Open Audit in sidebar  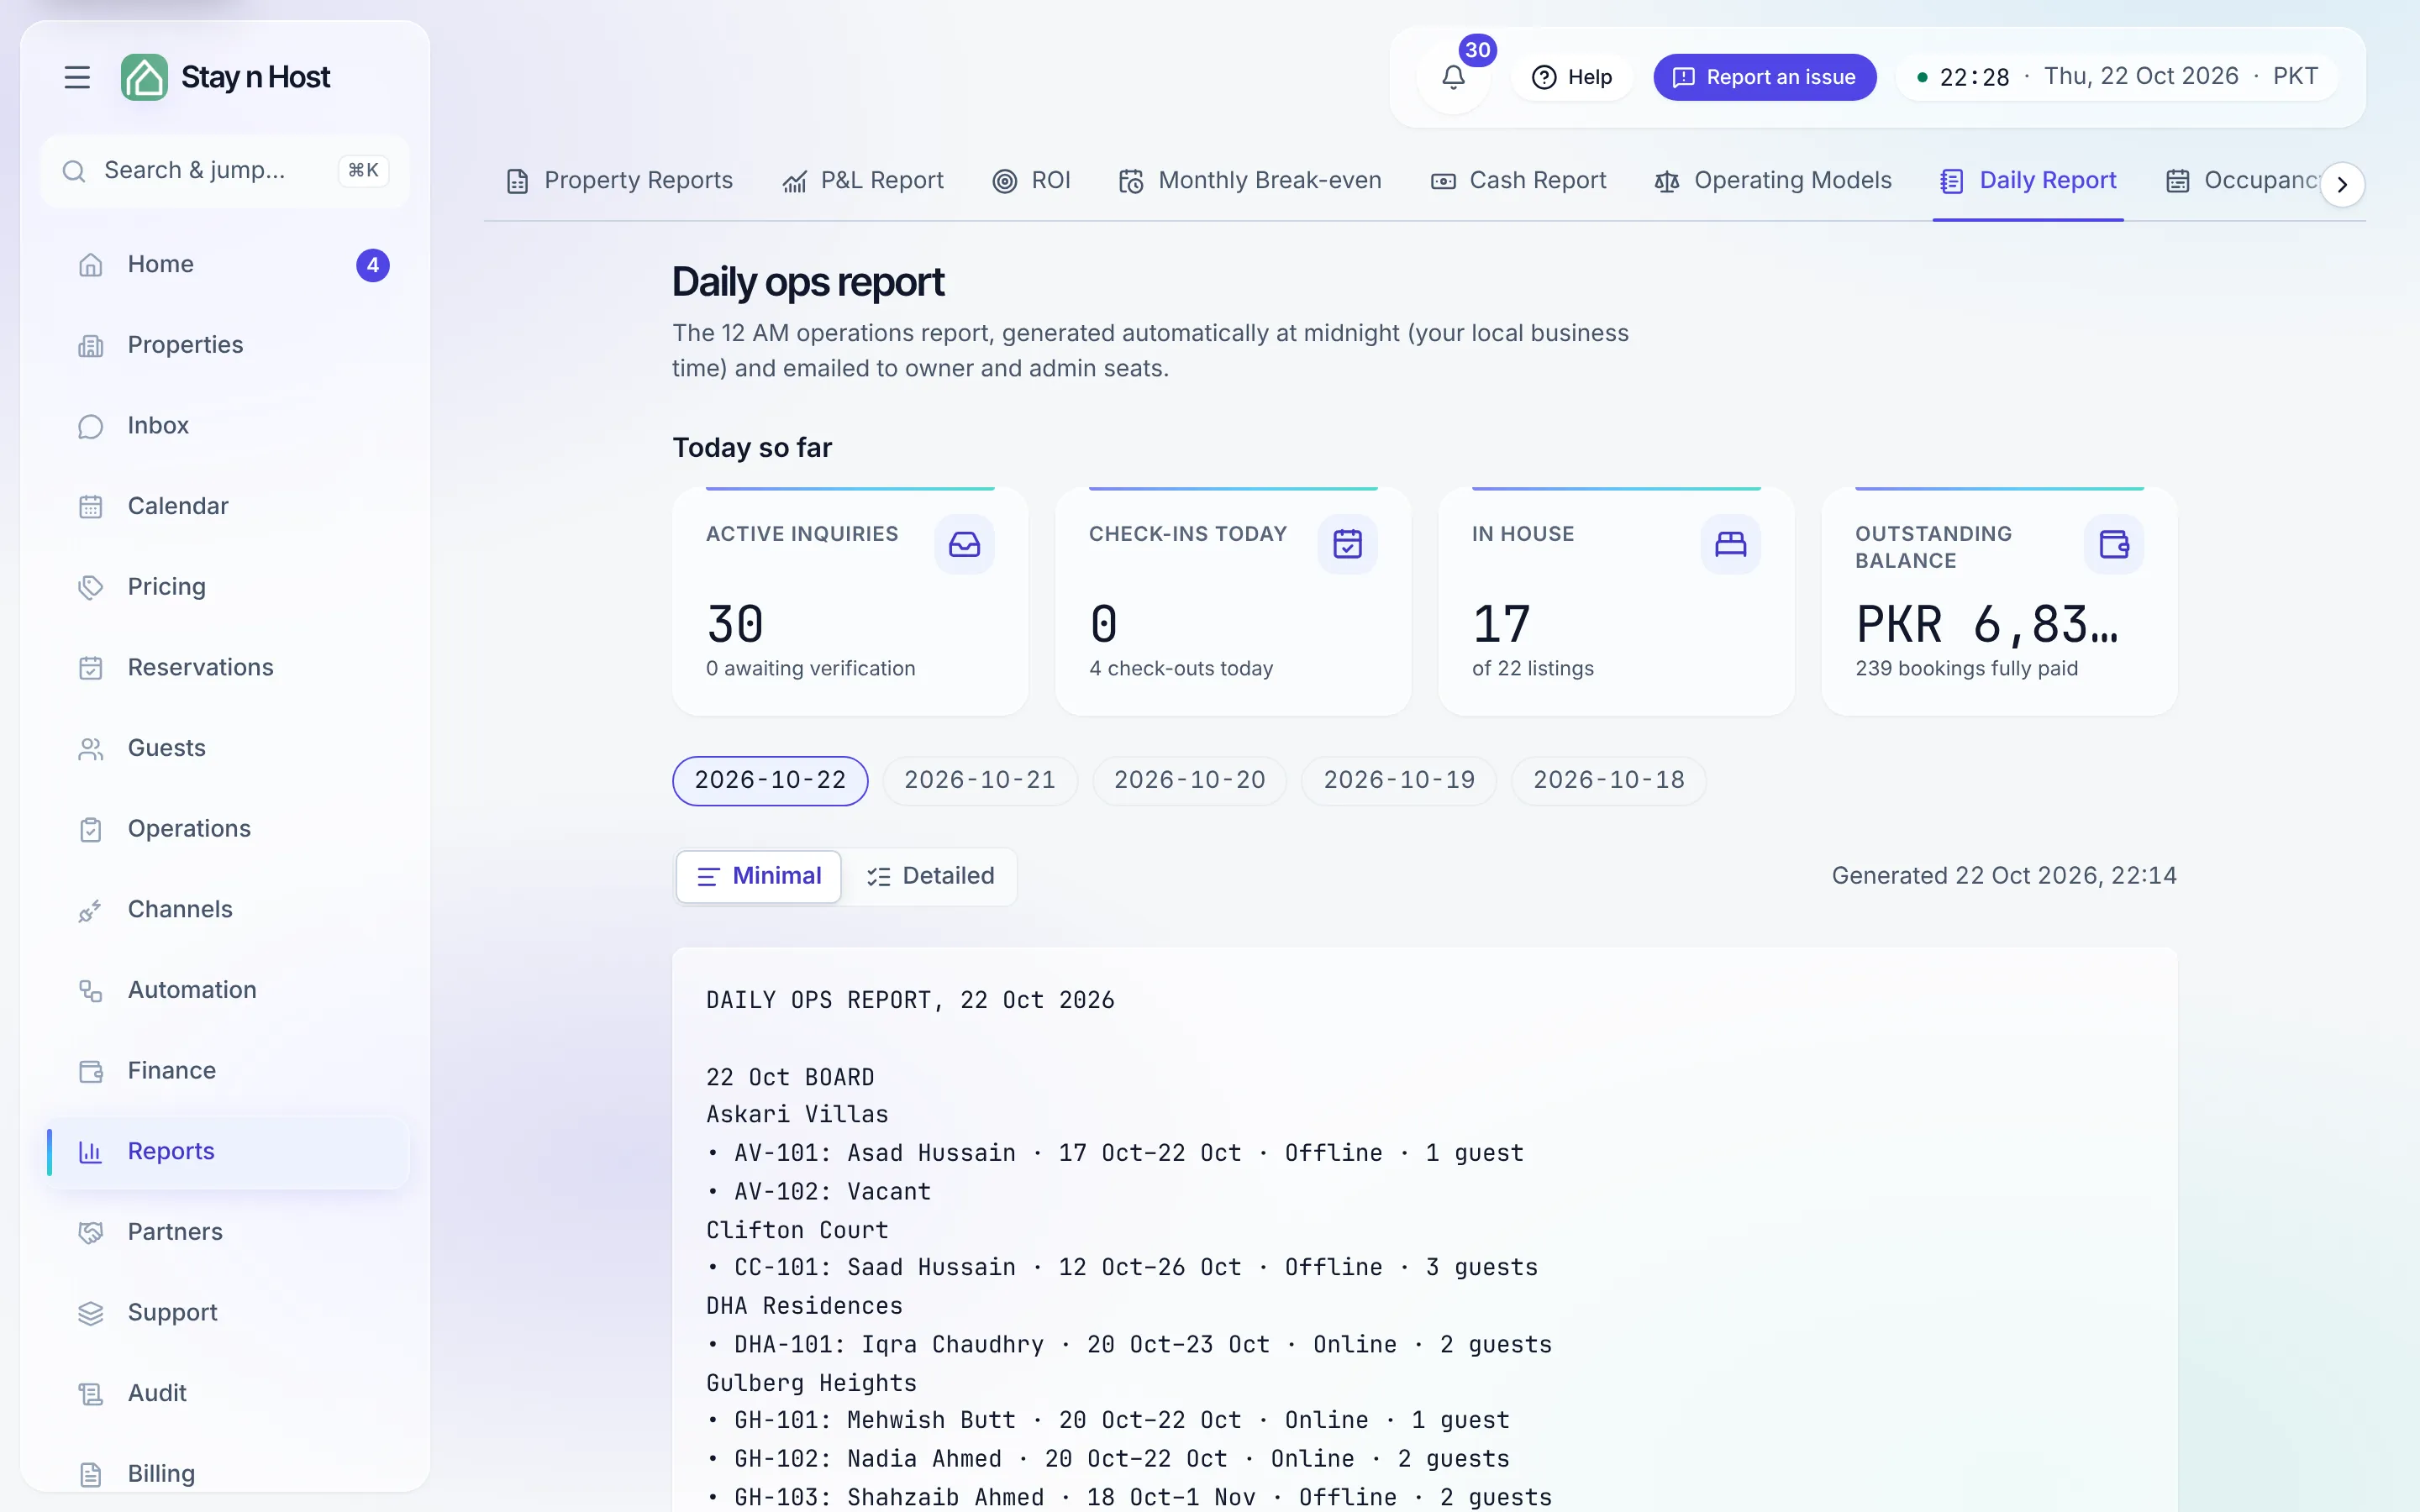point(227,1394)
